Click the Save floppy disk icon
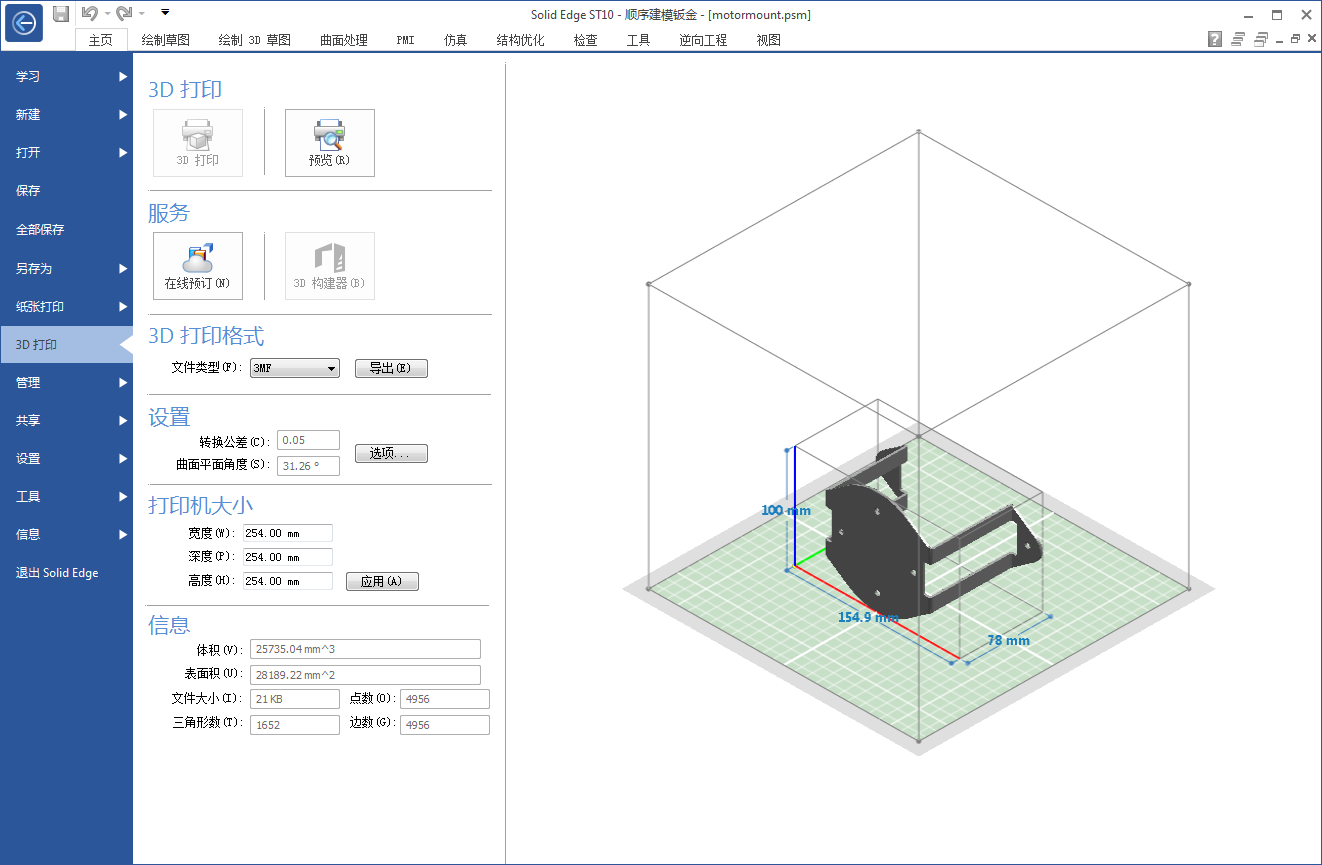This screenshot has height=865, width=1322. point(61,13)
